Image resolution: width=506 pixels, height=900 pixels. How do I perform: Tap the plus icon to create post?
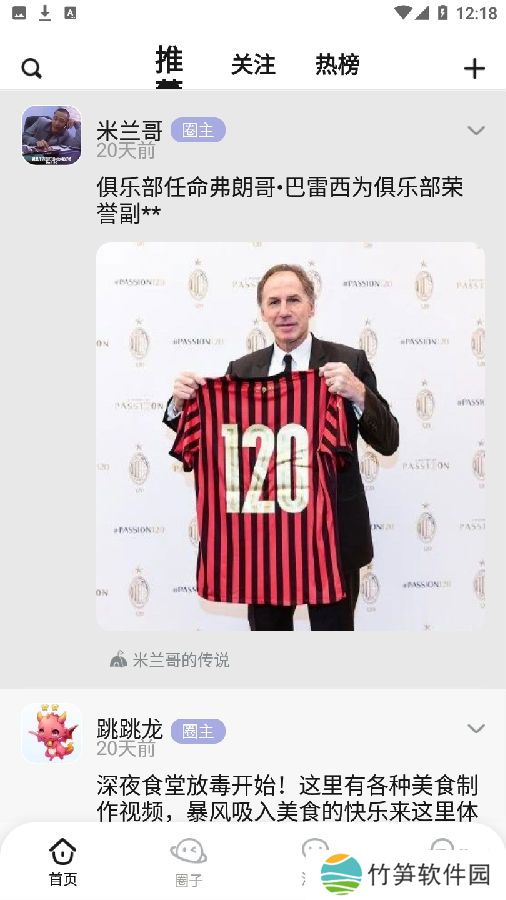pos(474,69)
